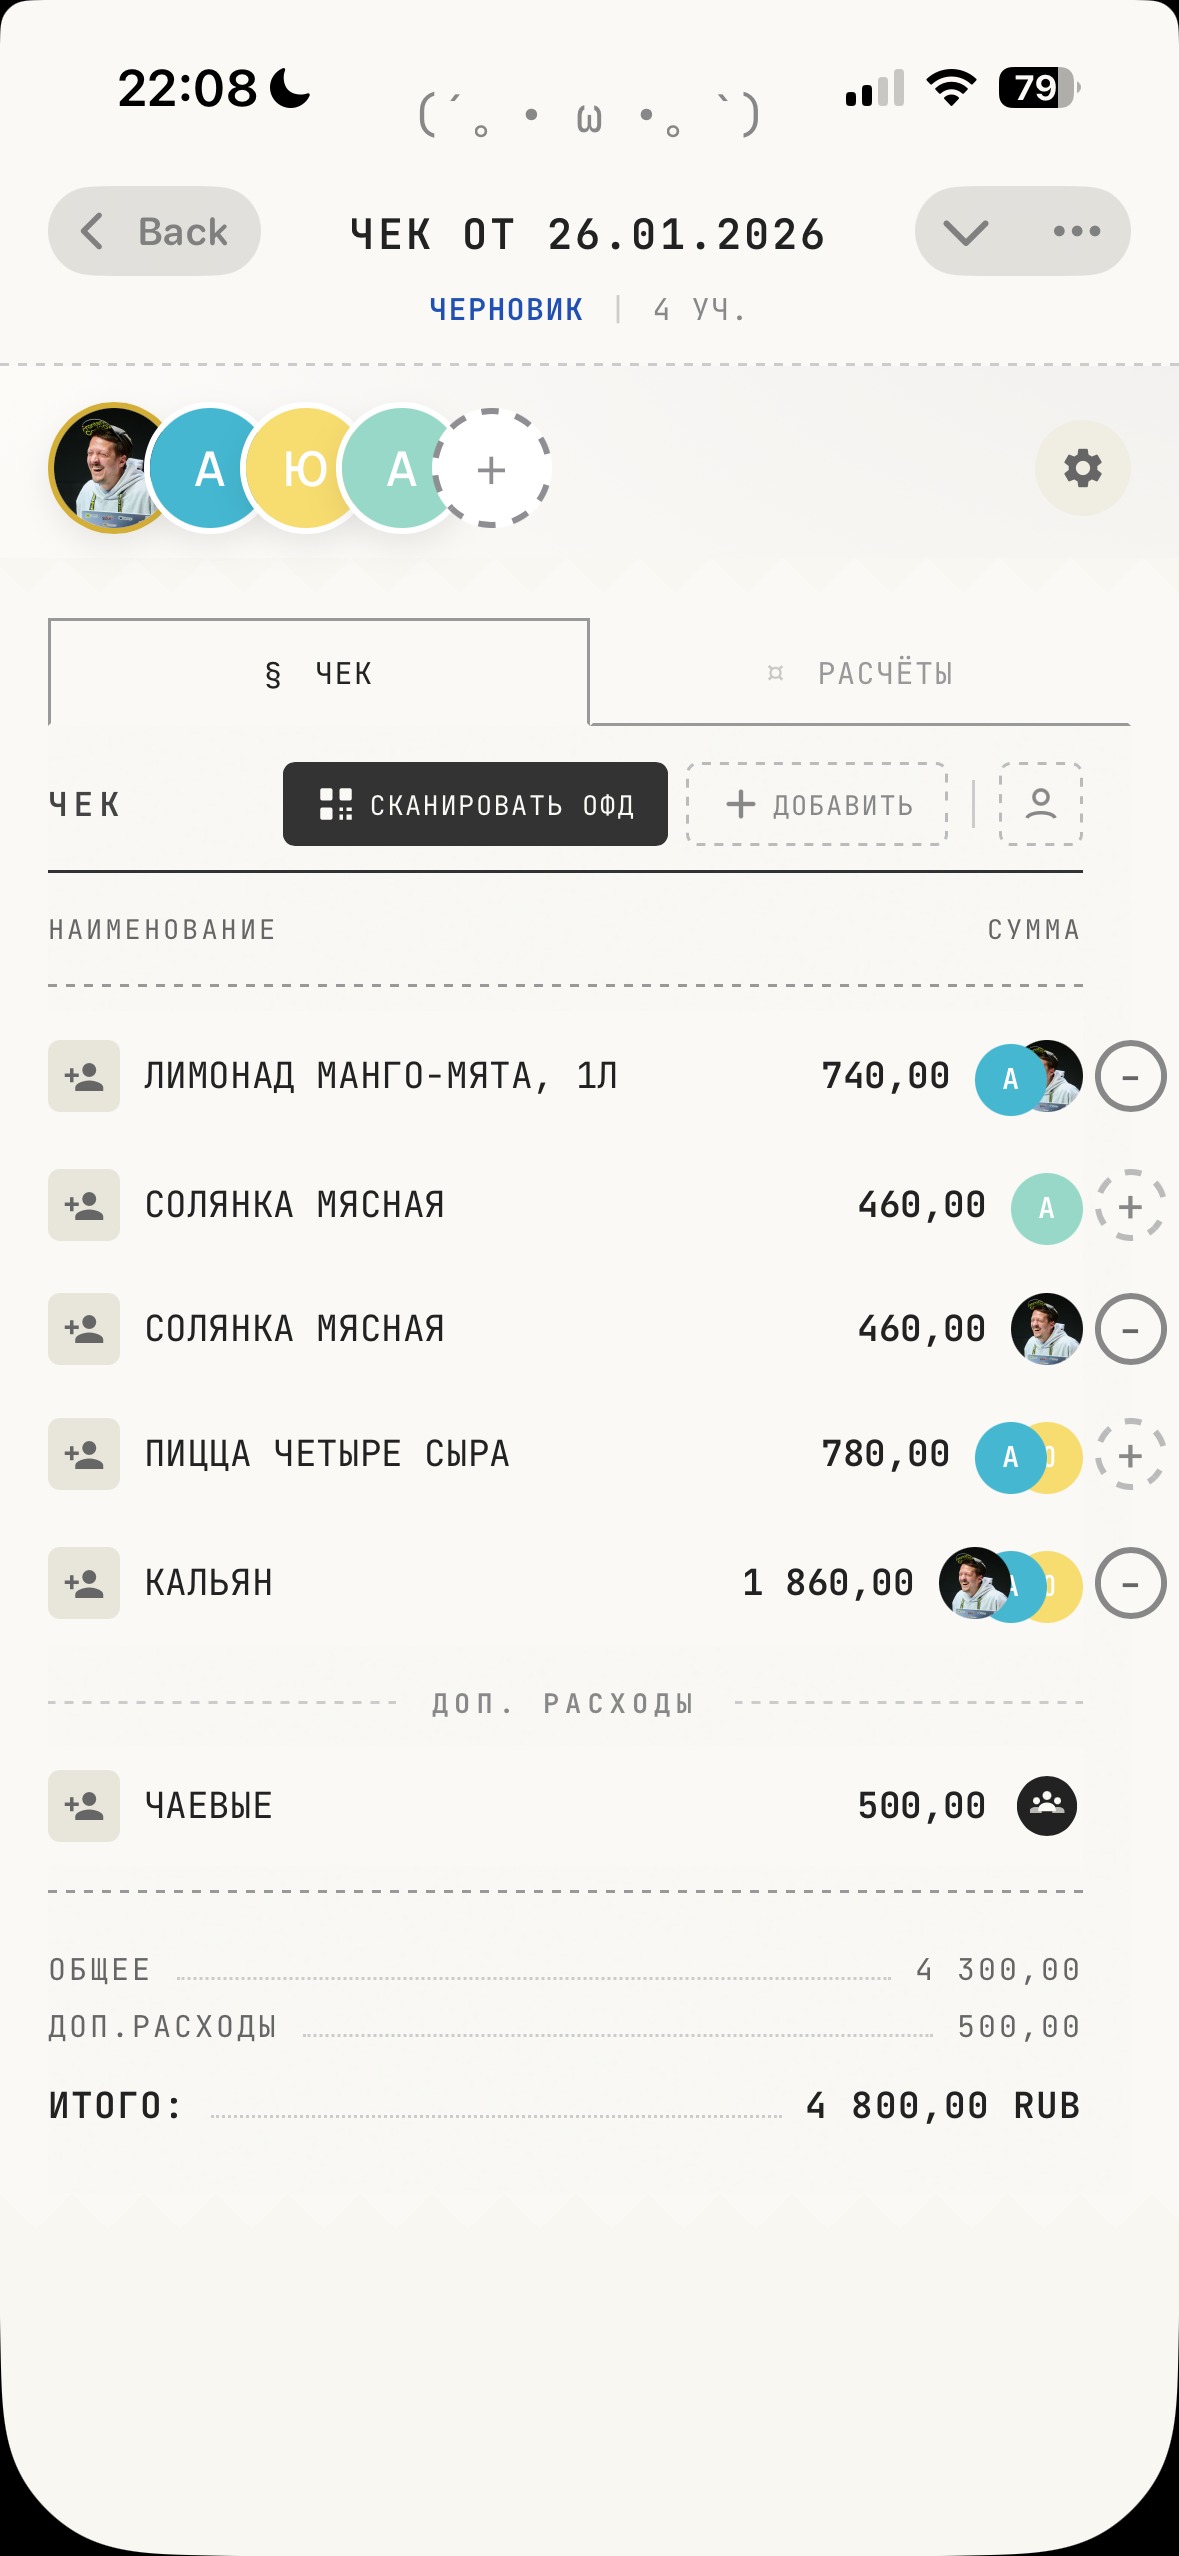Expand the chevron-down menu in header
Screen dimensions: 1179x2556
coord(966,232)
